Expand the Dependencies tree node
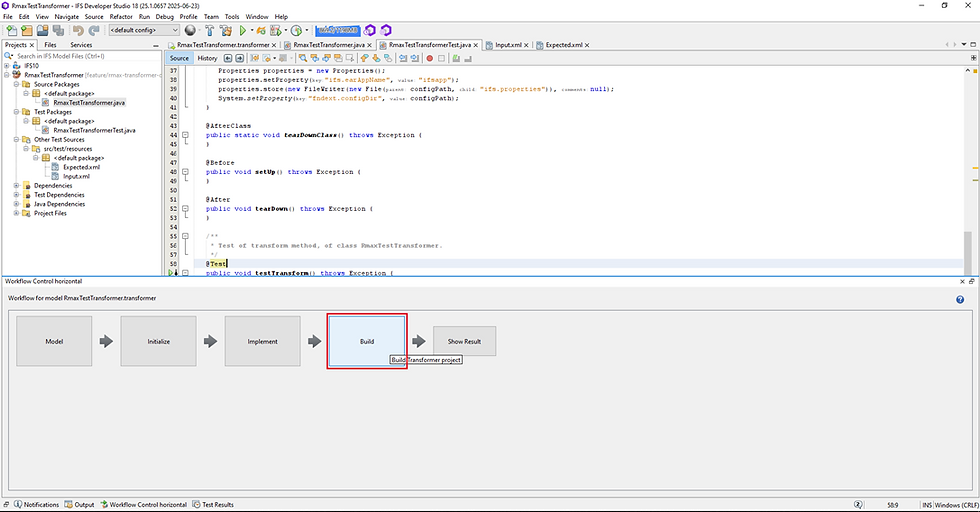The image size is (980, 512). 16,186
